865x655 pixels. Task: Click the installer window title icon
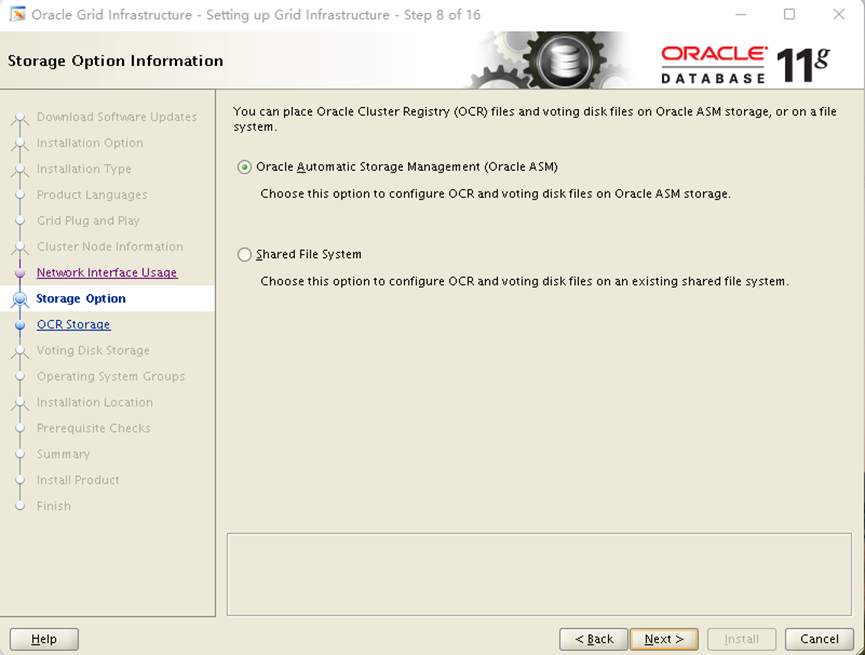tap(18, 14)
